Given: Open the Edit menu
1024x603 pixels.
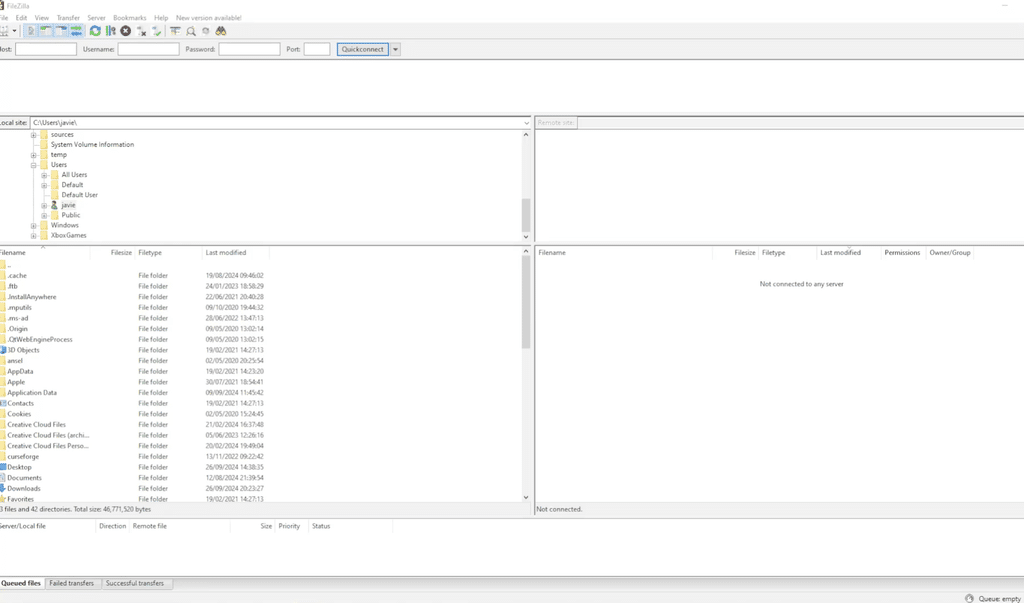Looking at the screenshot, I should (22, 18).
